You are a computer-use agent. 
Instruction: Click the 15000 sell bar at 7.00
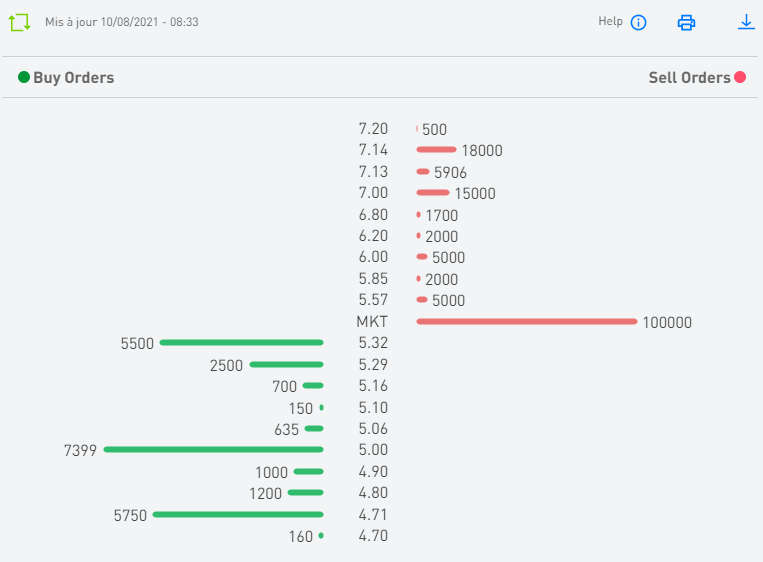coord(433,192)
